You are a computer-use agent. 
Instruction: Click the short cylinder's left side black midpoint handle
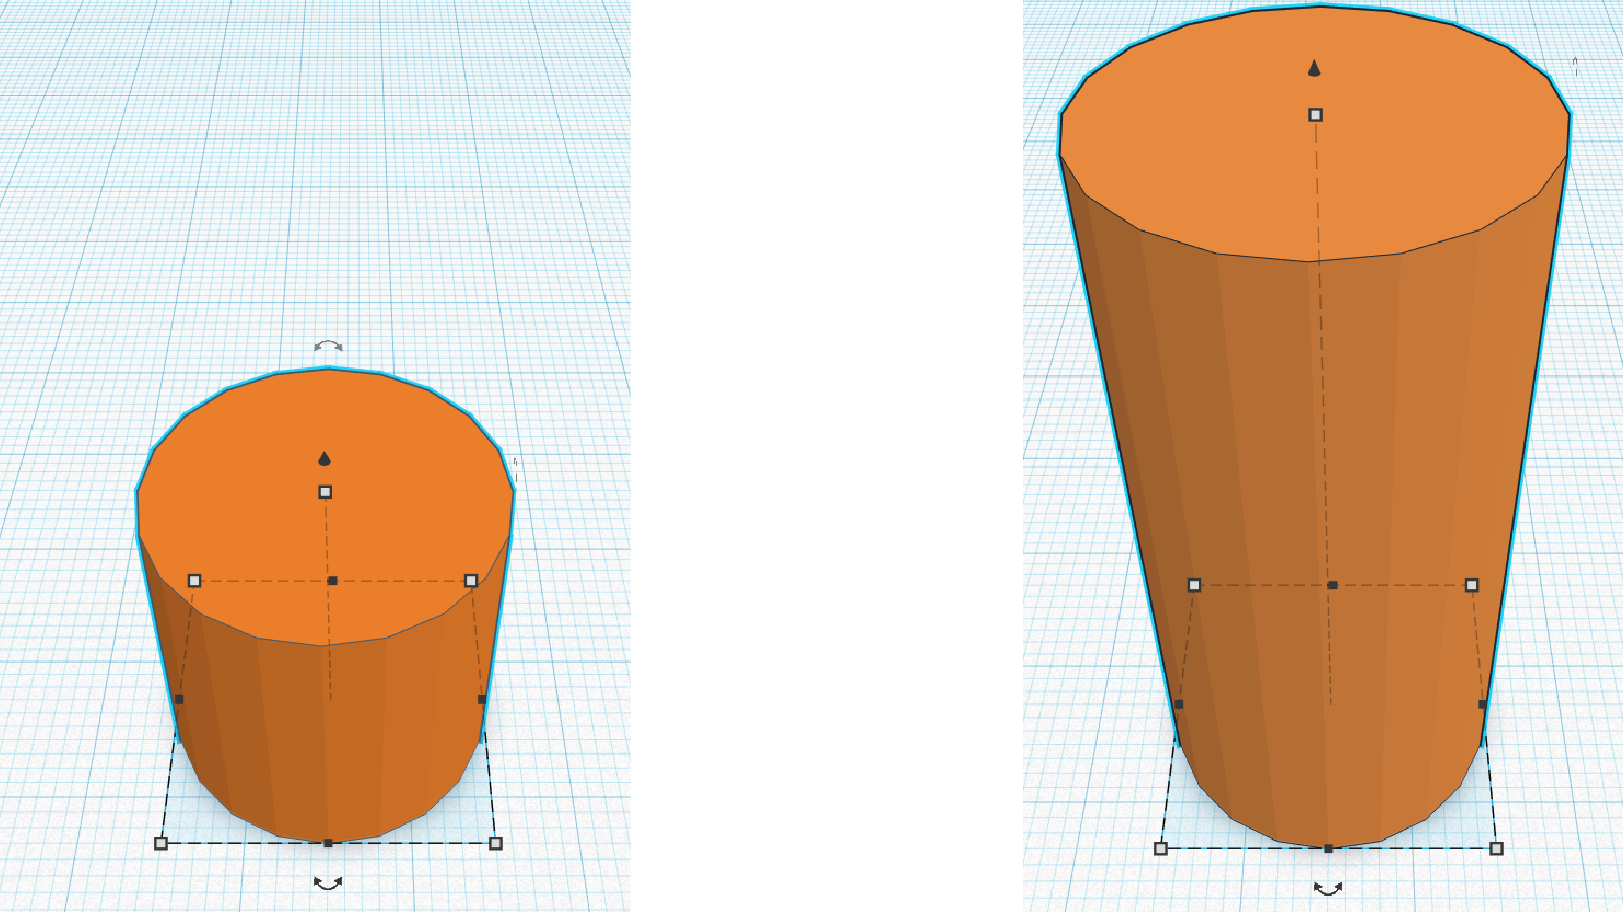[x=179, y=699]
